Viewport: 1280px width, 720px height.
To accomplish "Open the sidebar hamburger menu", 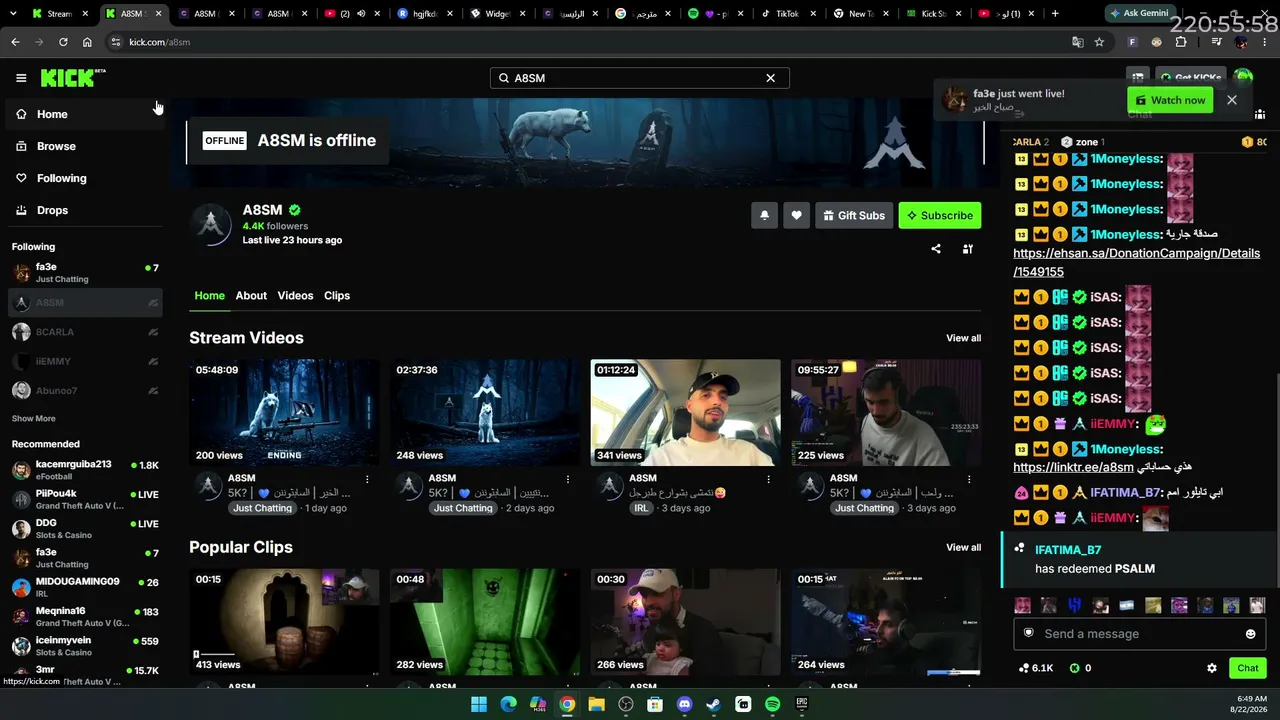I will [21, 78].
